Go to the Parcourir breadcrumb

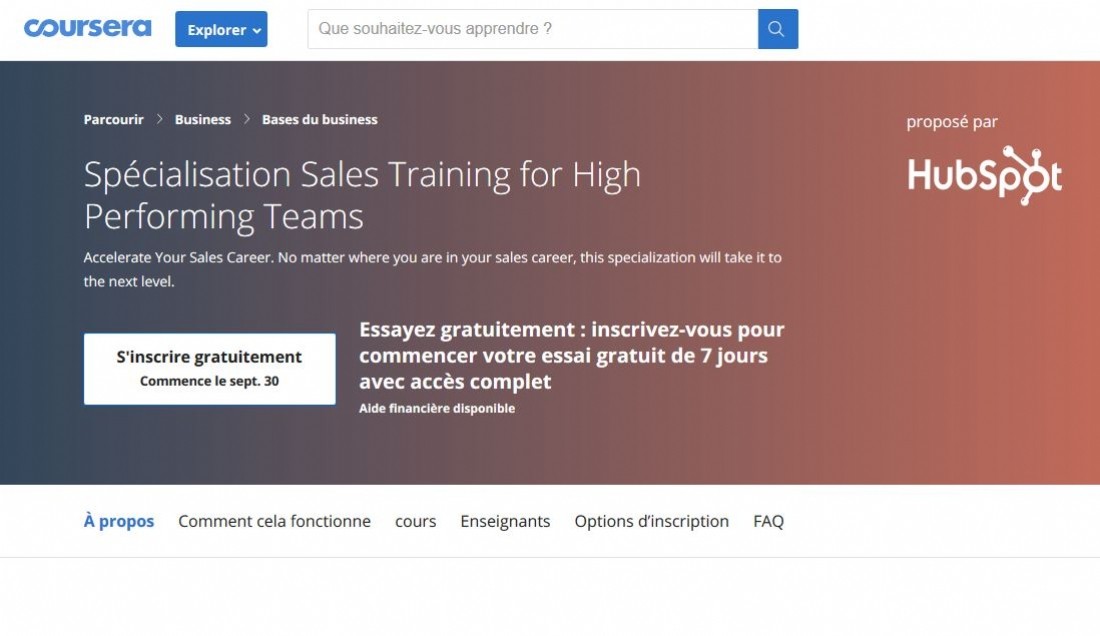click(114, 119)
